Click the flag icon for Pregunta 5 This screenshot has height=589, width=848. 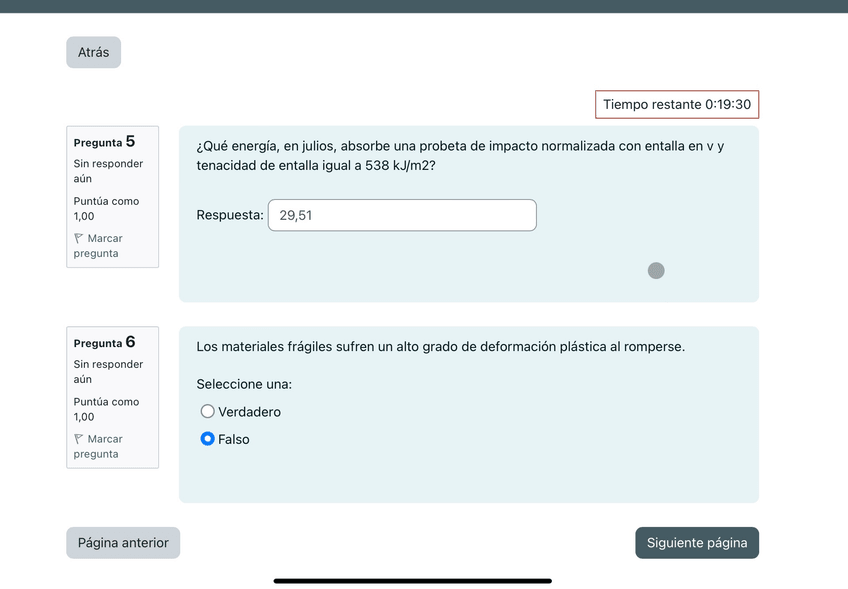coord(79,239)
